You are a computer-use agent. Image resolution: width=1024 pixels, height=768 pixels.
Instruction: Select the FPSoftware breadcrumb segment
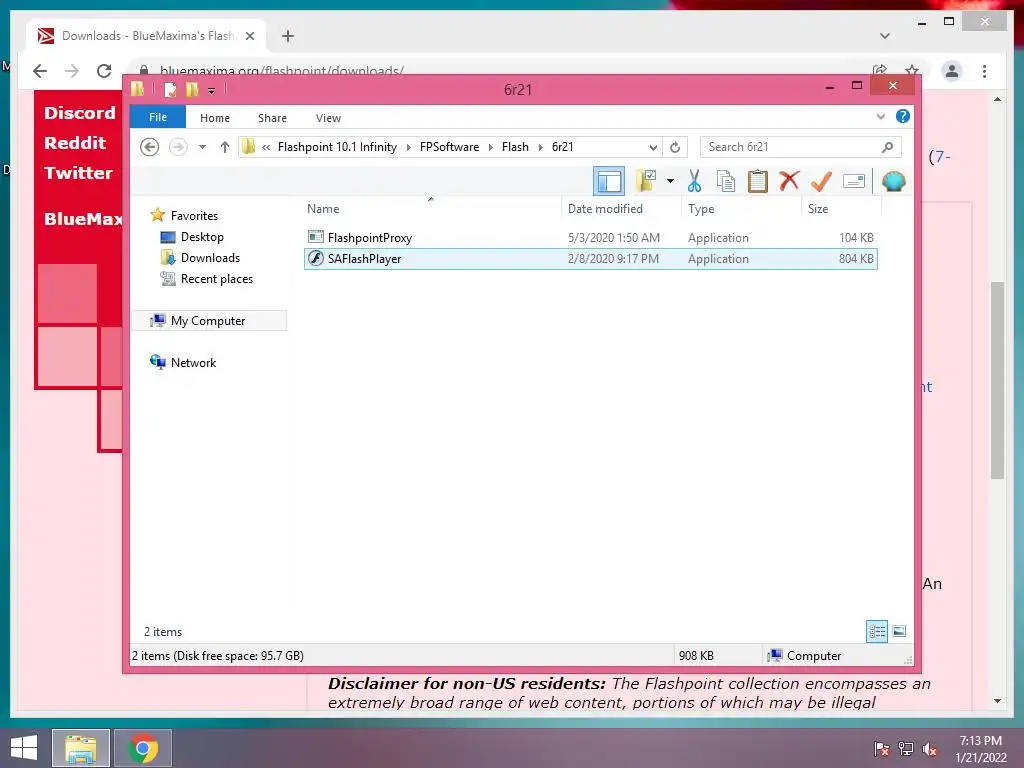[449, 147]
